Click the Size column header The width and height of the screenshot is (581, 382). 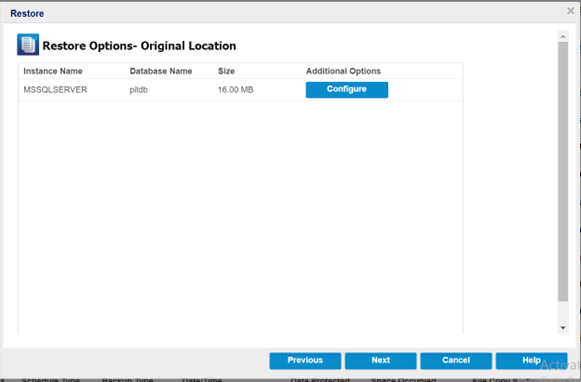click(x=226, y=71)
